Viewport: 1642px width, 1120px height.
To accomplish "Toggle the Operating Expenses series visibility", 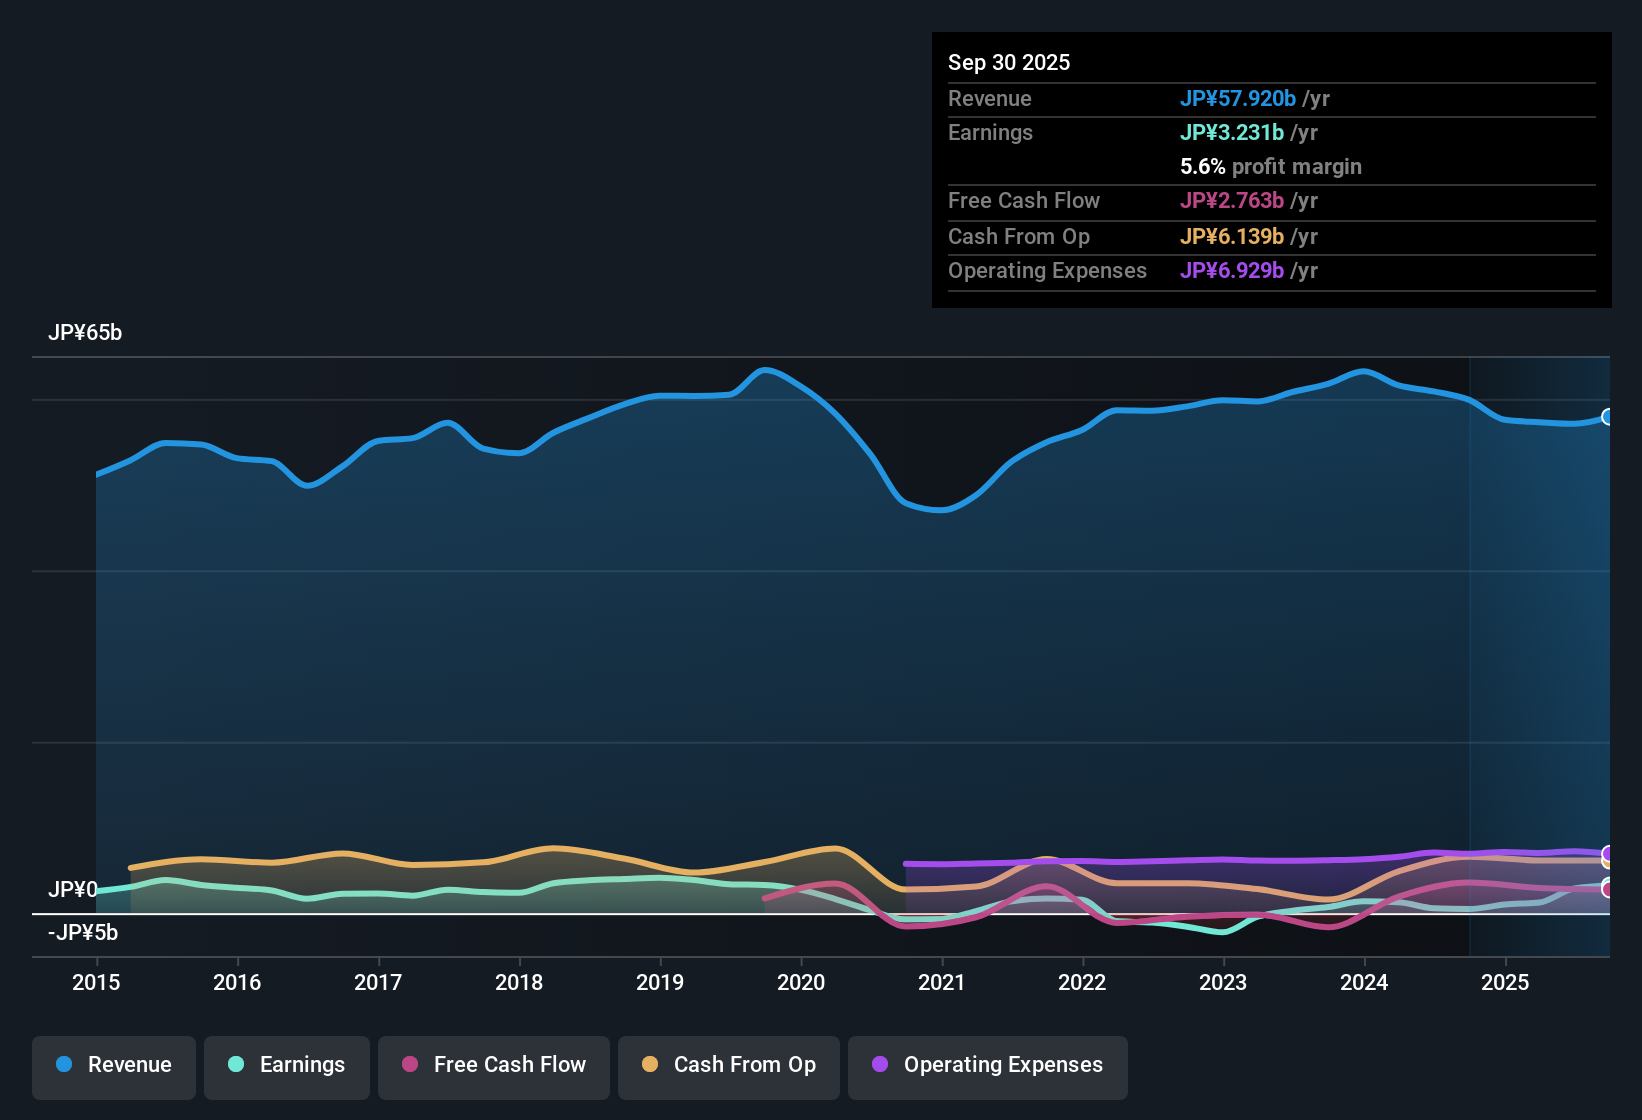I will [987, 1065].
